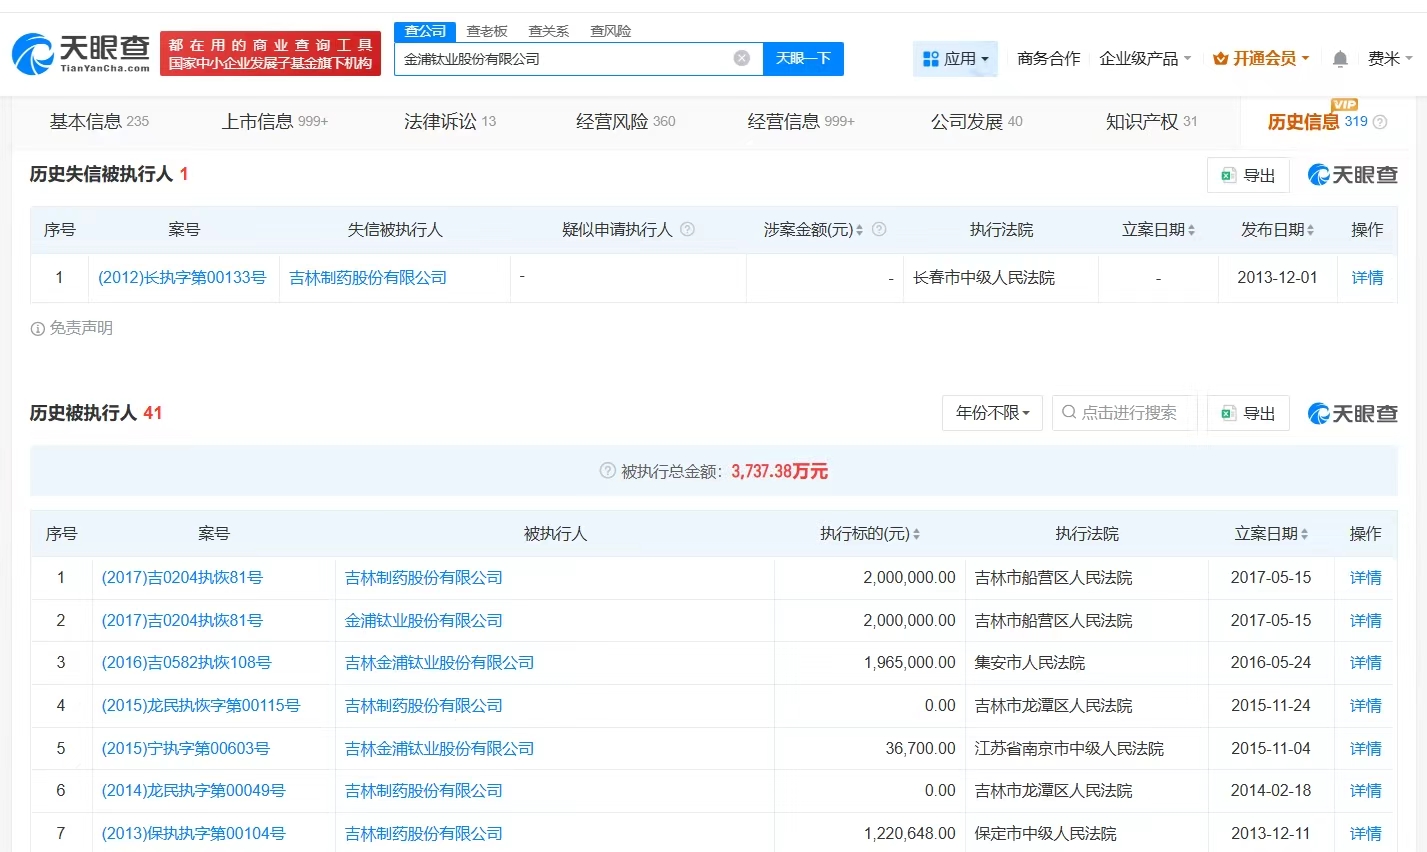Click help icon next to 历史信息 tab
Viewport: 1427px width, 852px height.
tap(1380, 122)
